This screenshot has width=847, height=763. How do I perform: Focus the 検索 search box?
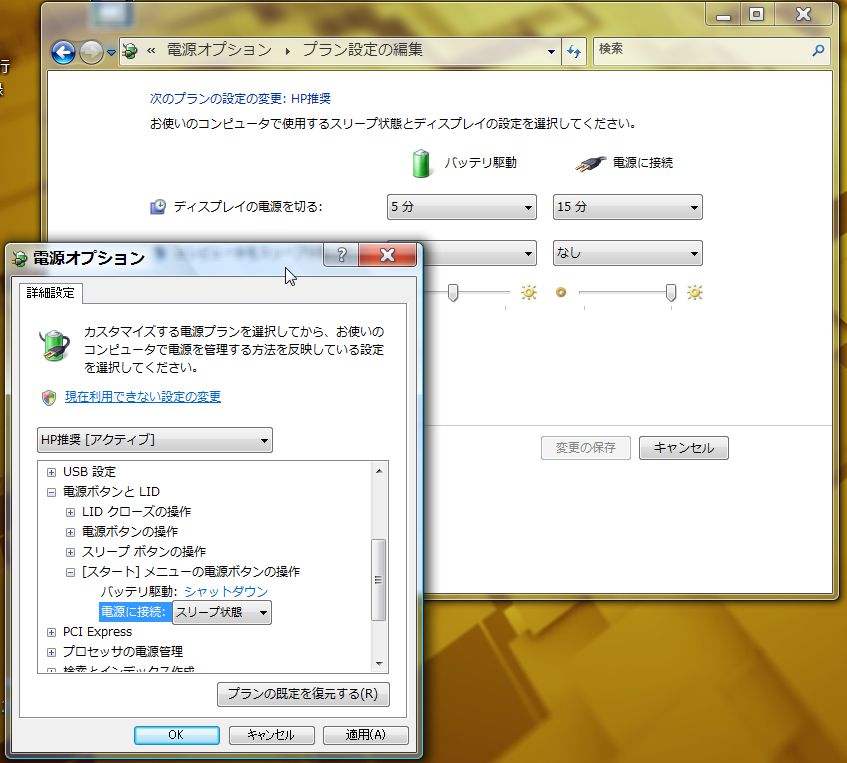tap(711, 51)
